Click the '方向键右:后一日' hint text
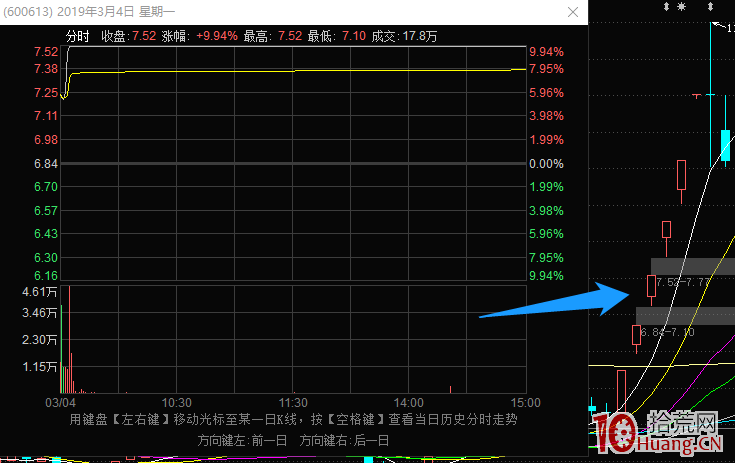This screenshot has width=735, height=463. 345,441
